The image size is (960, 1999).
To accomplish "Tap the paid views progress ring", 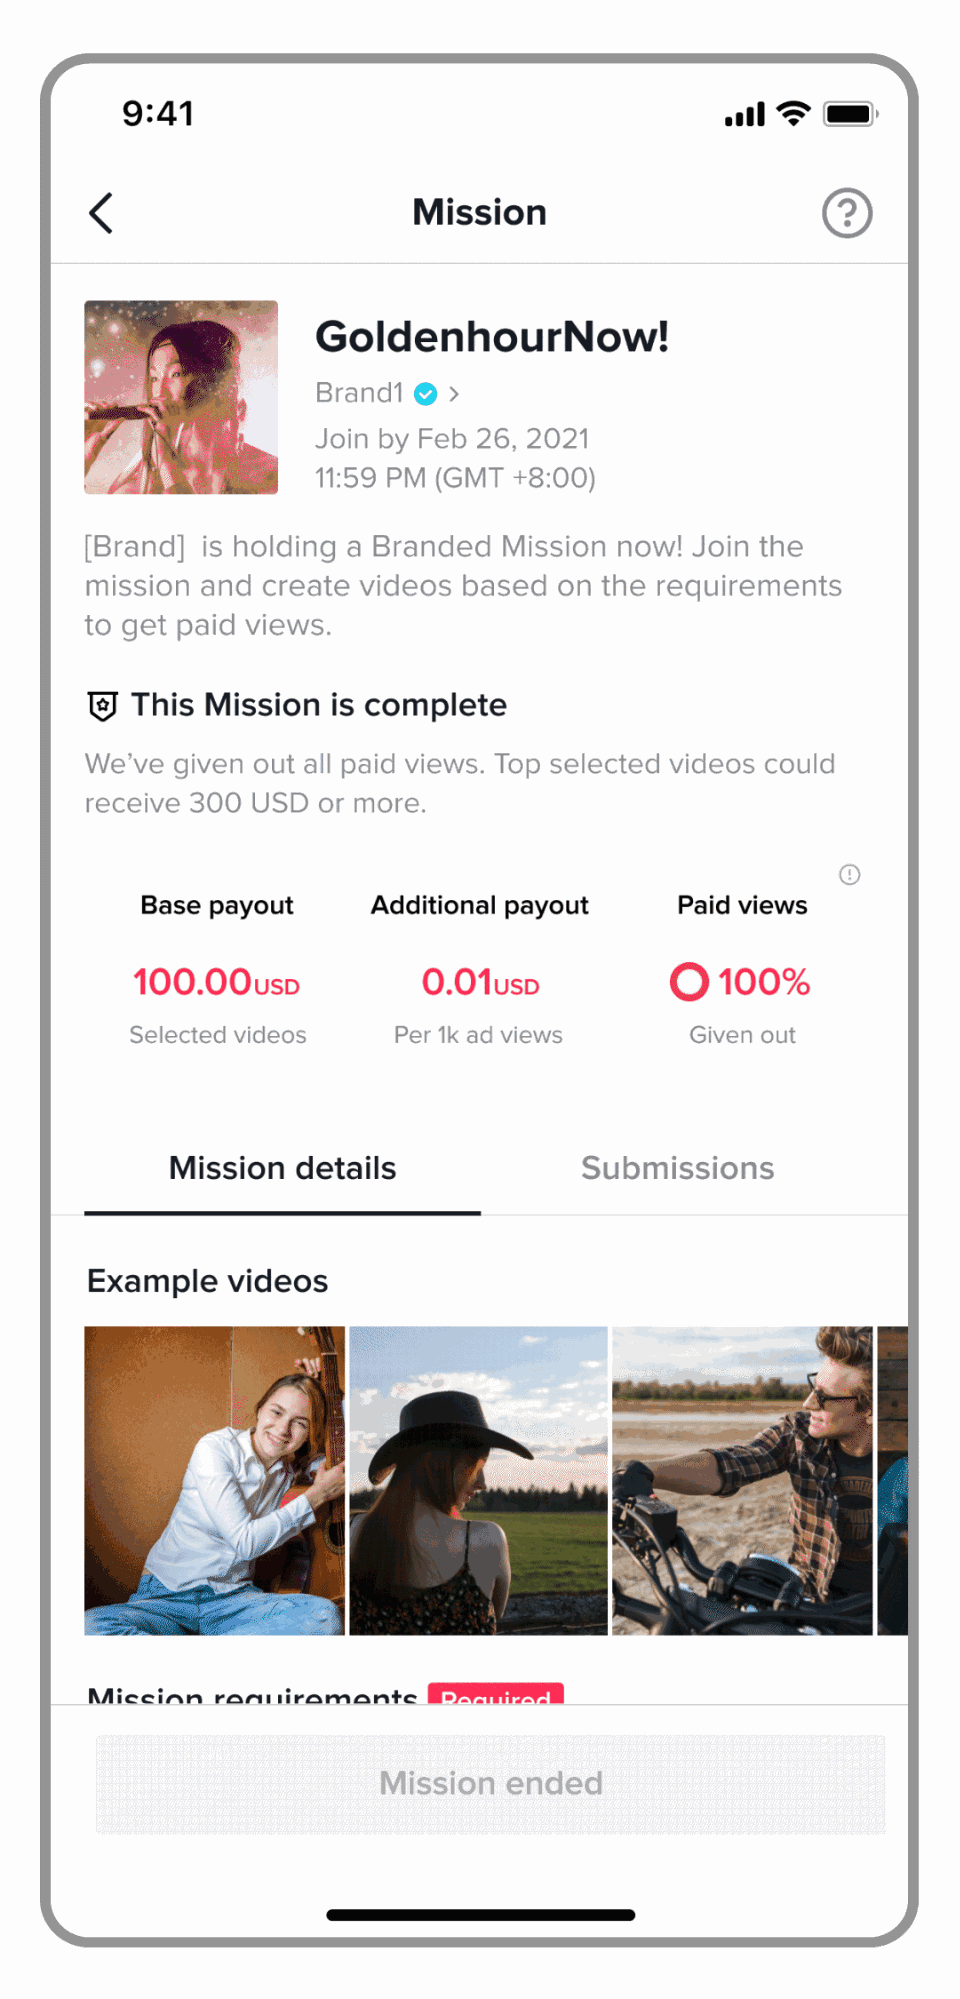I will point(689,982).
